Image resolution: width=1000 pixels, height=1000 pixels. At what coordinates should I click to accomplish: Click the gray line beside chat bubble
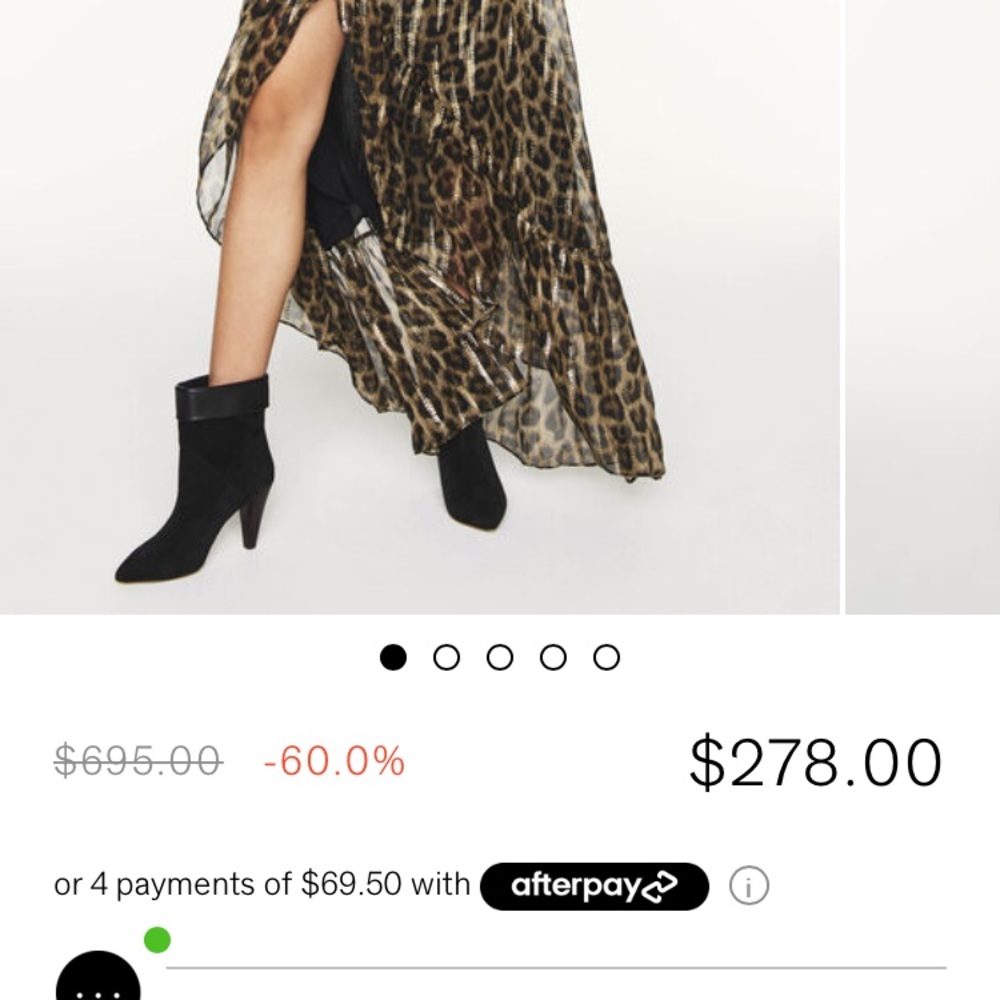[555, 968]
